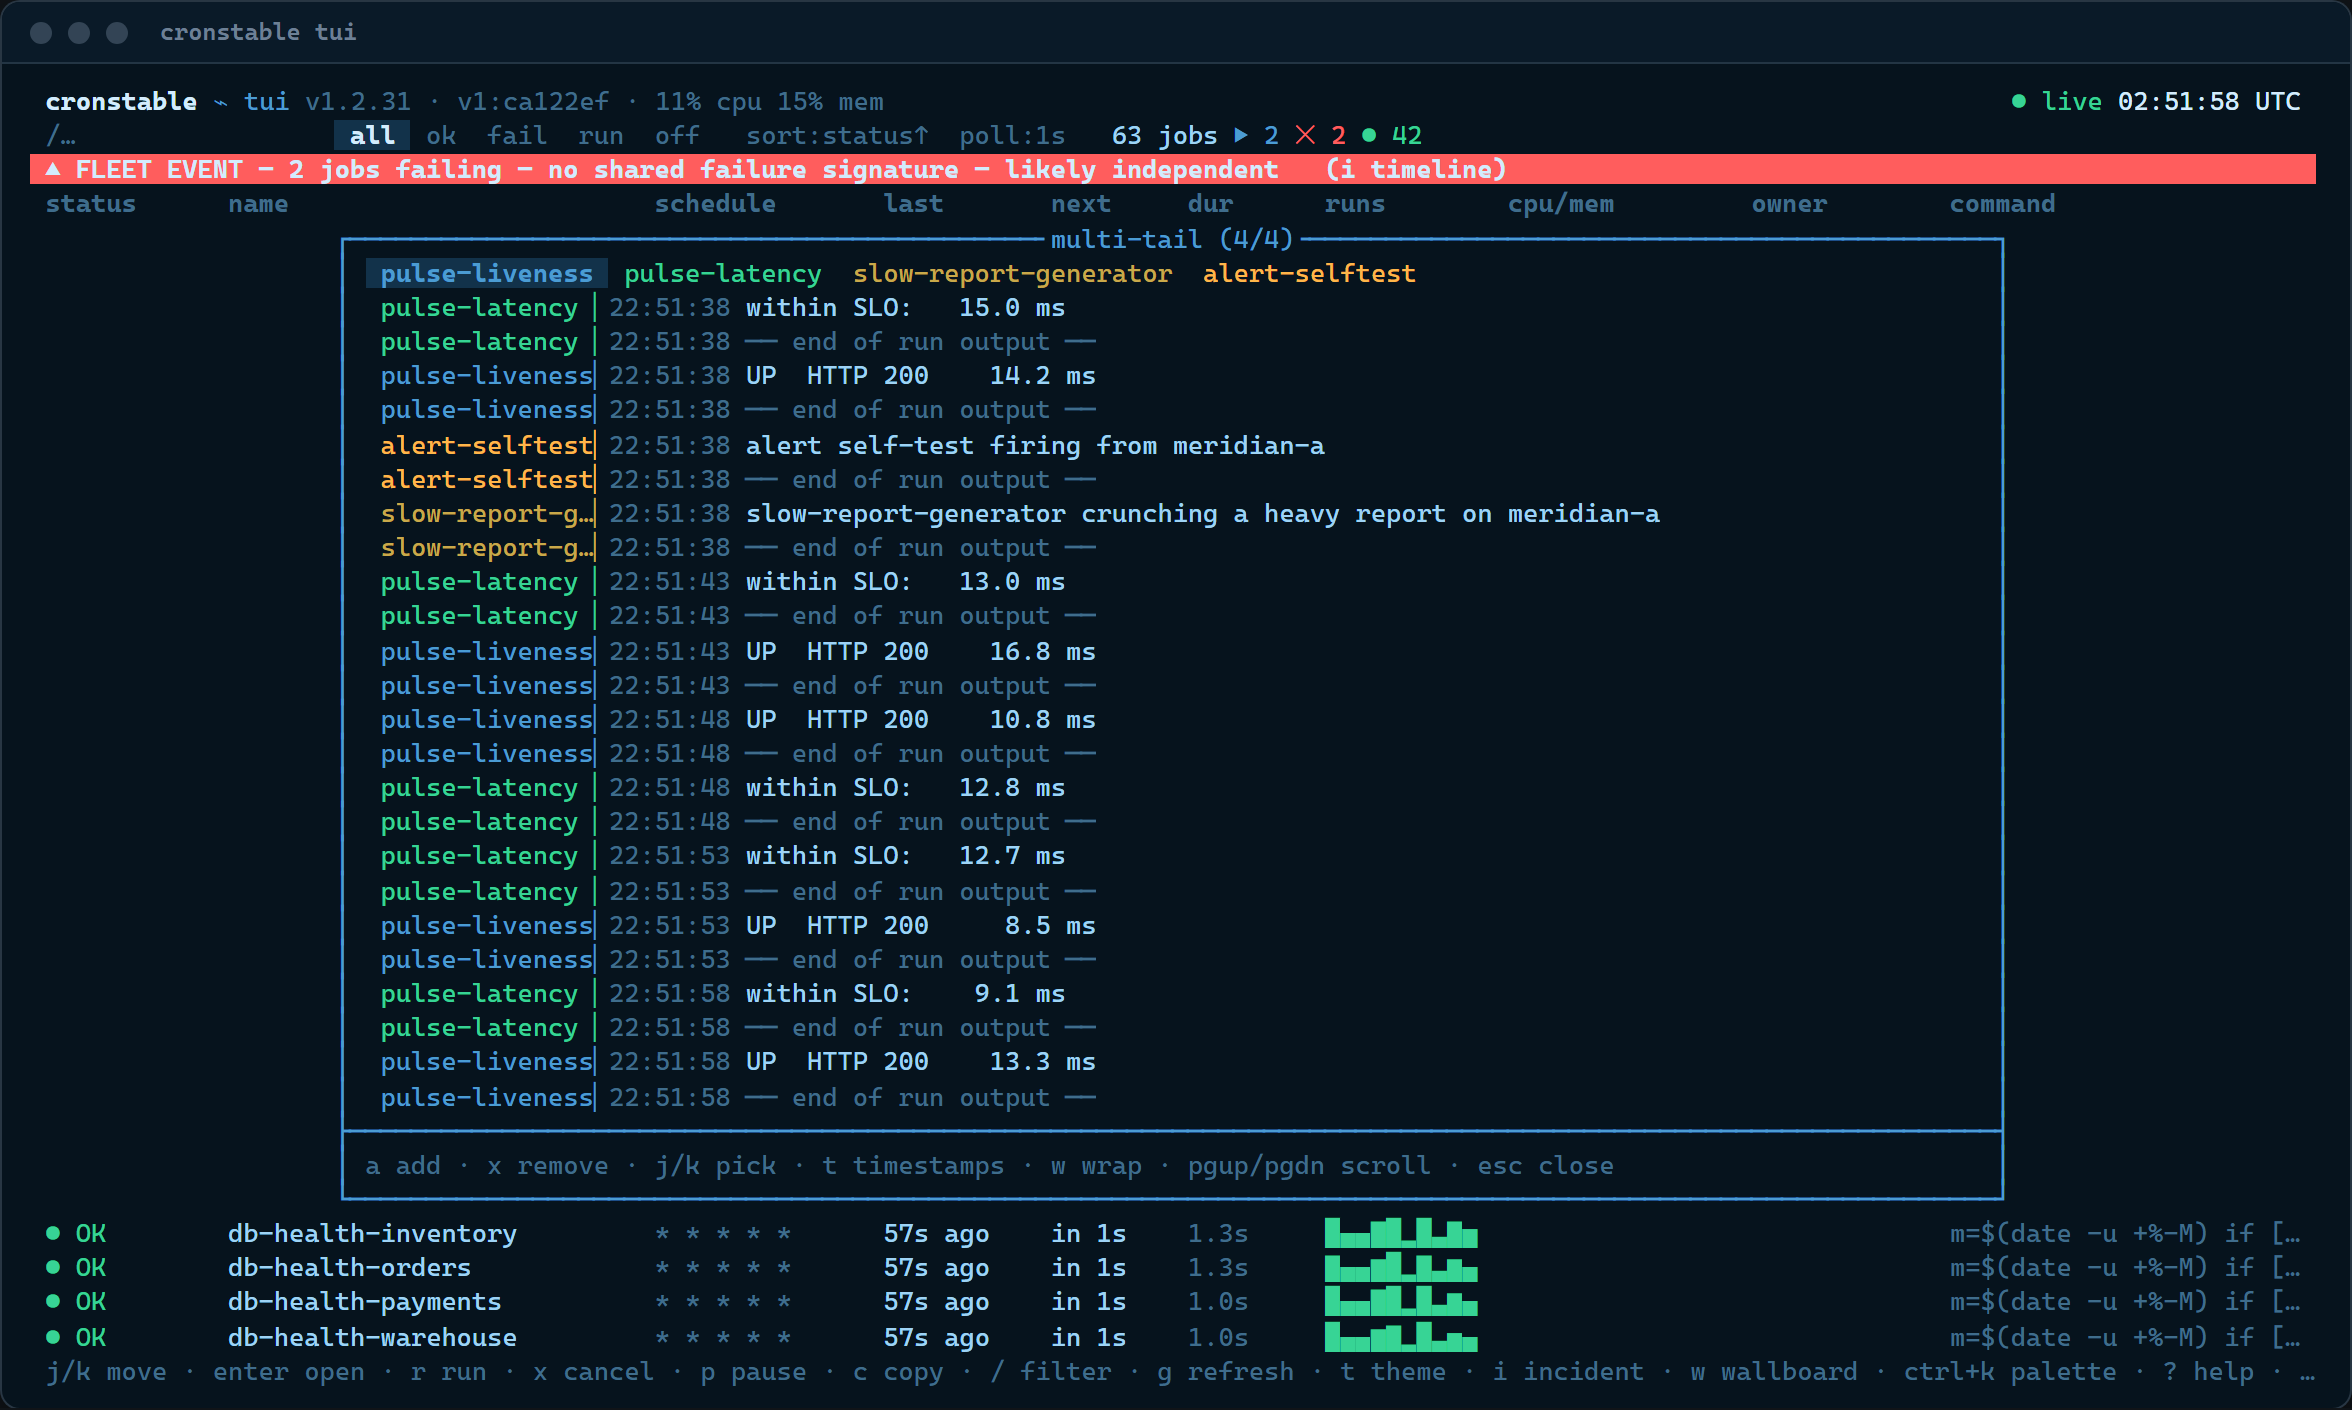2352x1410 pixels.
Task: Select the alert-selftest multi-tail tab
Action: coord(1309,273)
